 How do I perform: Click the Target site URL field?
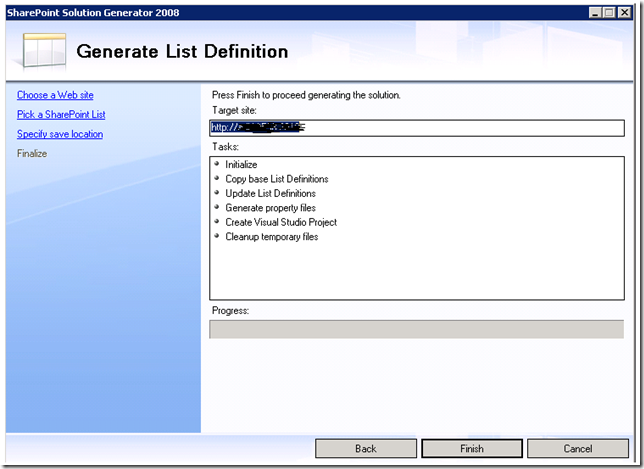coord(416,127)
